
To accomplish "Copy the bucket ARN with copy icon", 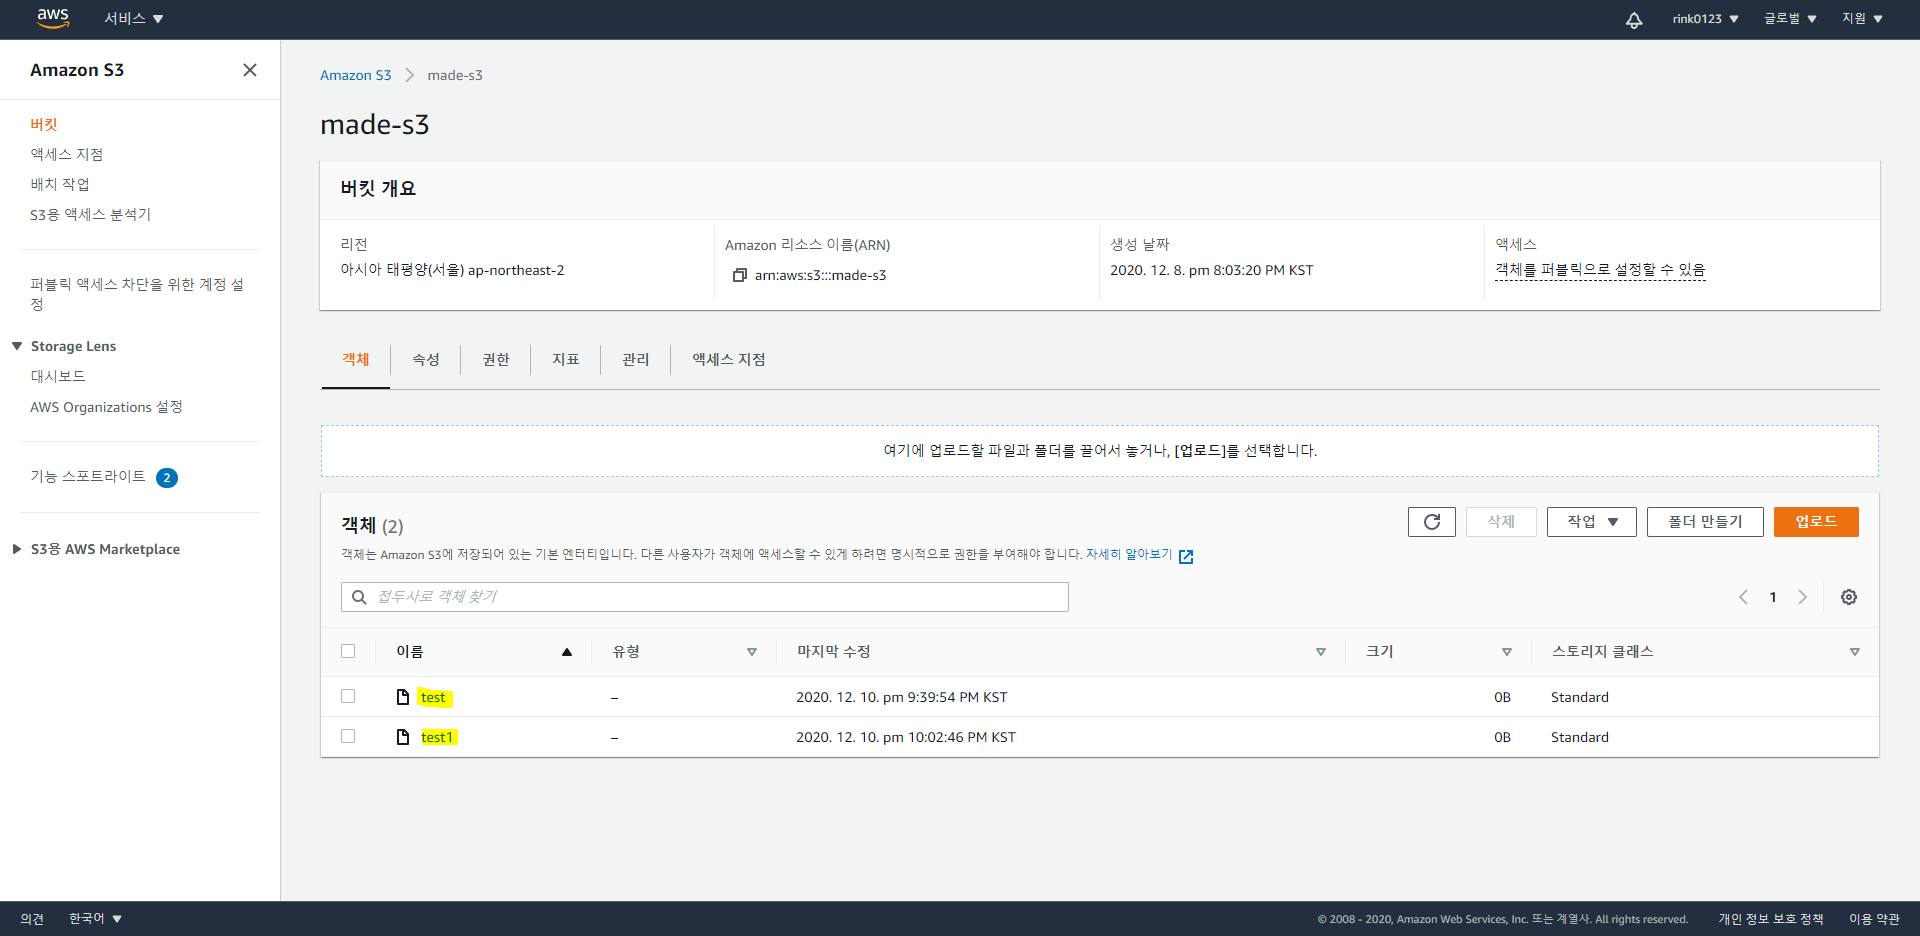I will point(740,275).
